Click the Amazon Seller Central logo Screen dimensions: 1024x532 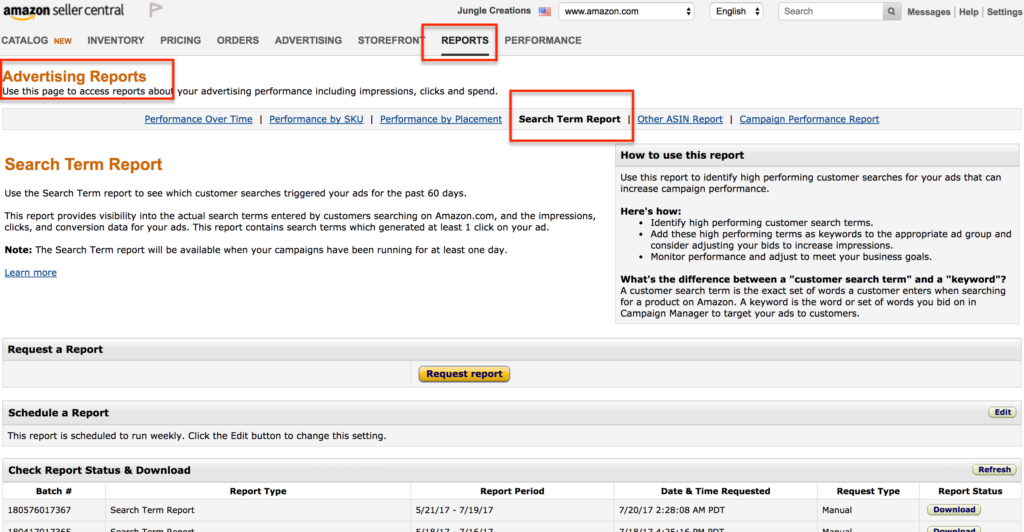62,11
